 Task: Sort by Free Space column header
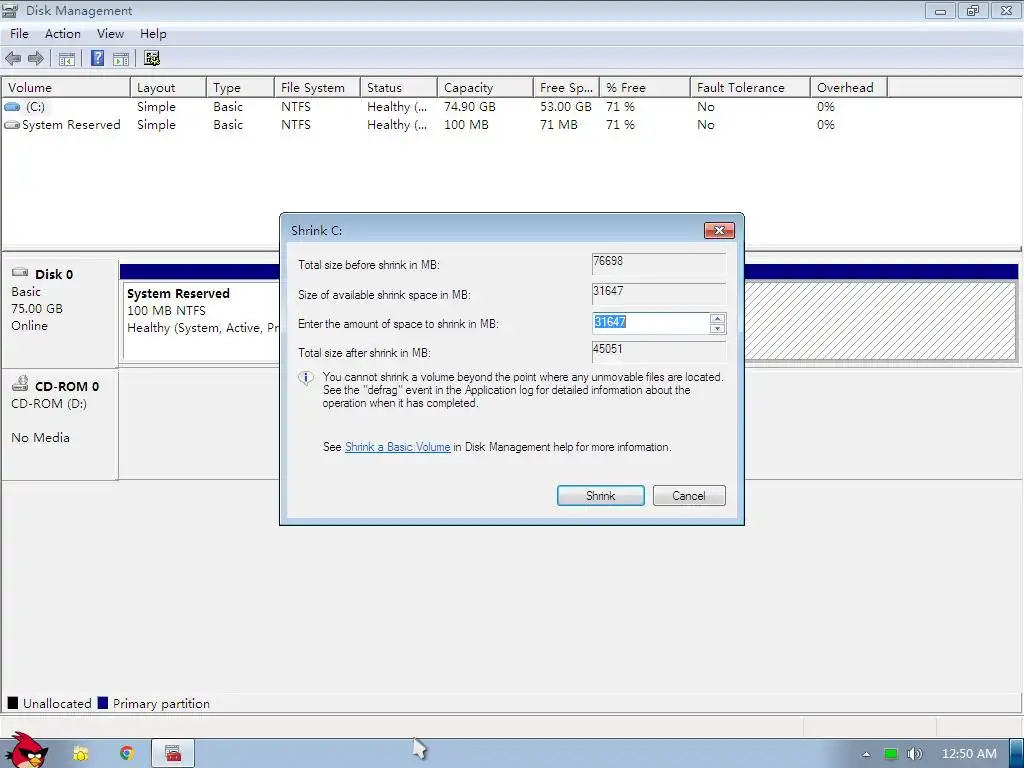(566, 88)
